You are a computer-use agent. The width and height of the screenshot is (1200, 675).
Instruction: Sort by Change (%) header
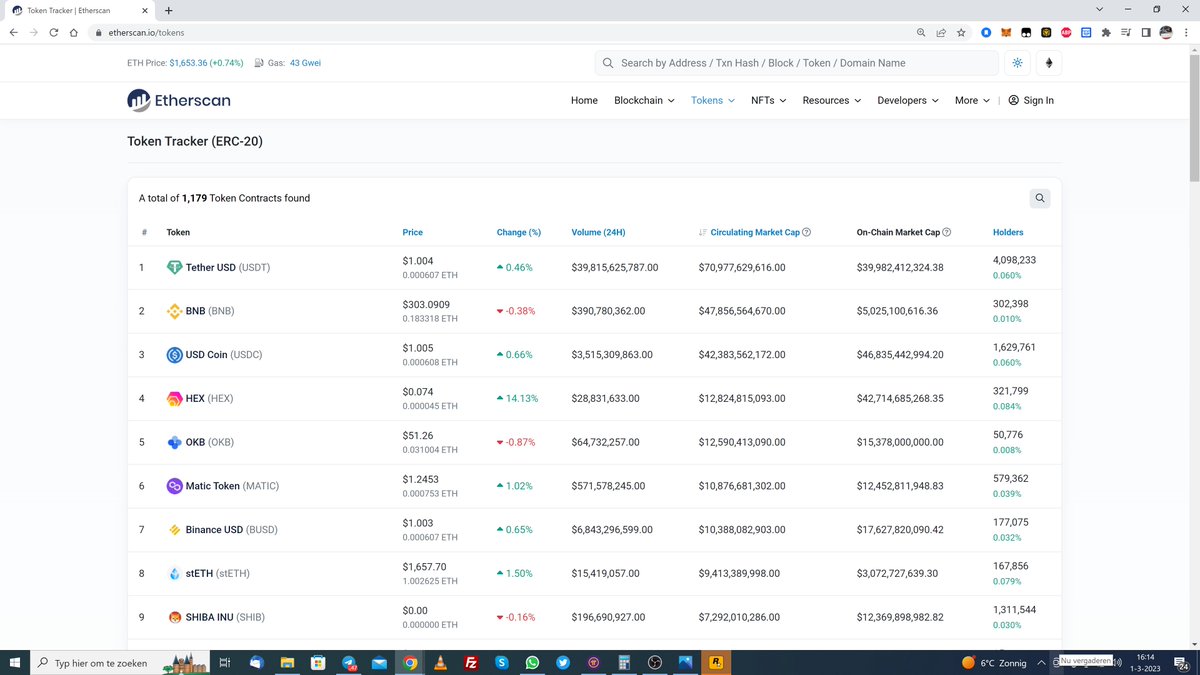tap(519, 232)
